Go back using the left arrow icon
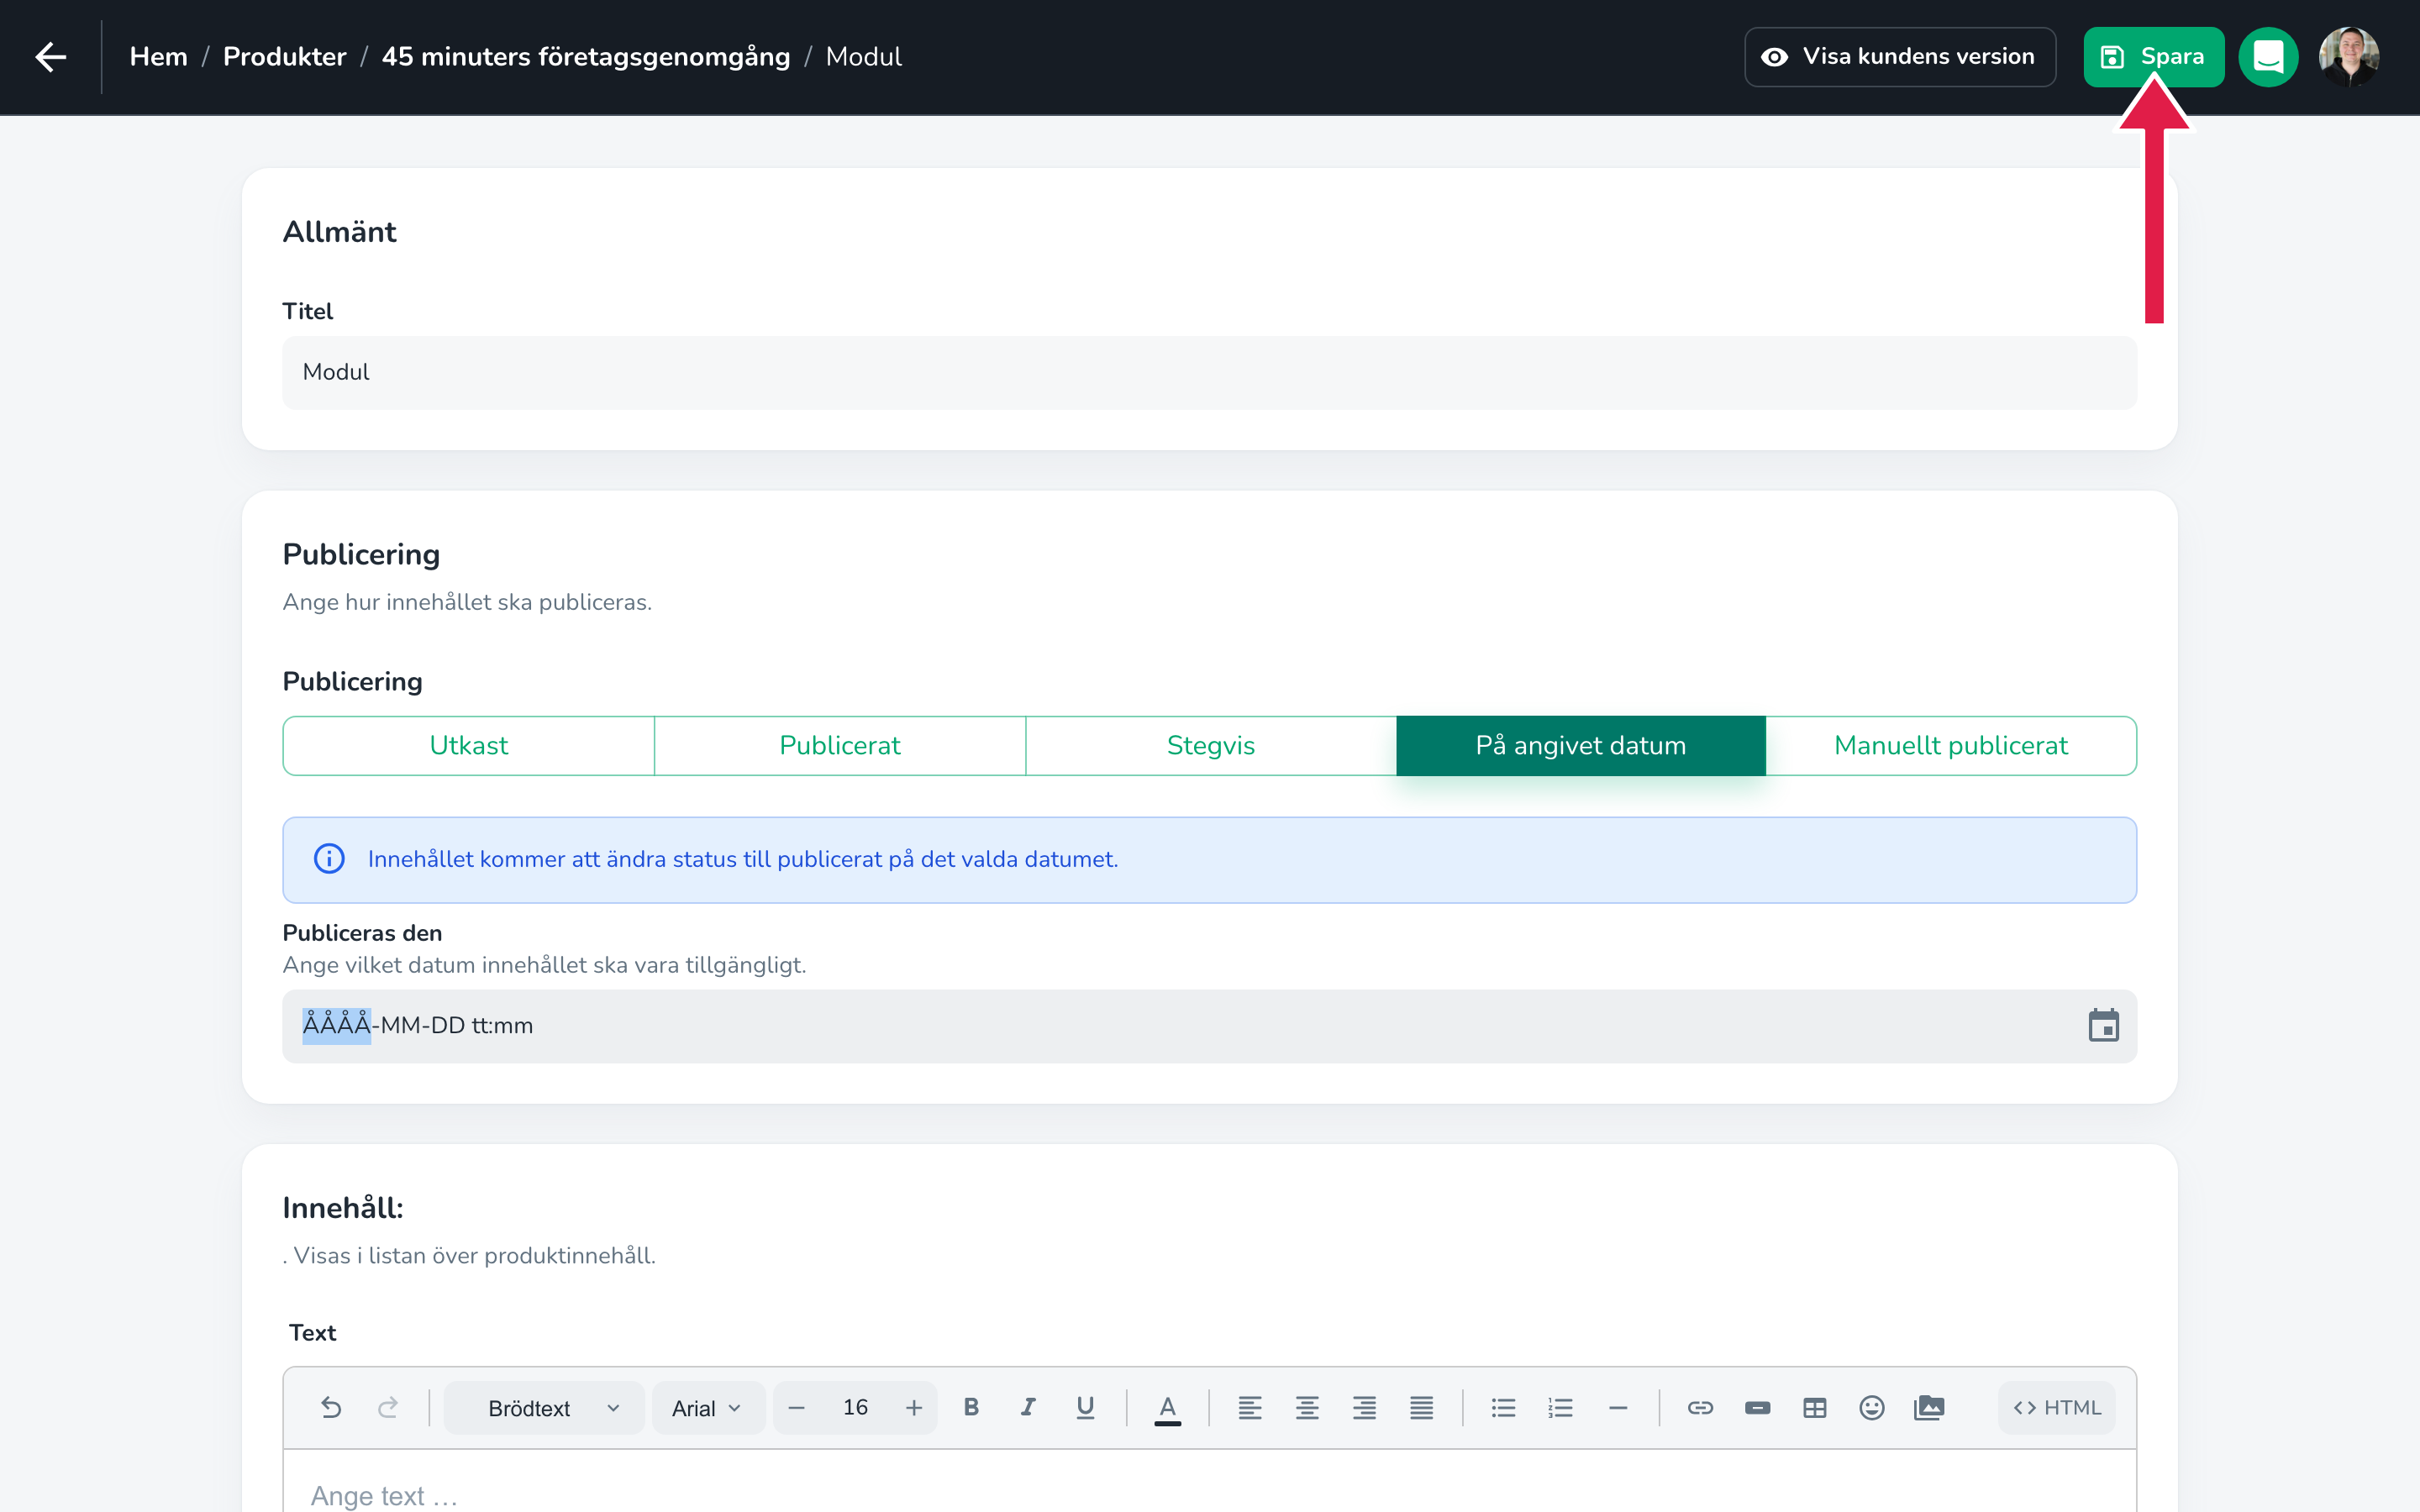 tap(51, 57)
